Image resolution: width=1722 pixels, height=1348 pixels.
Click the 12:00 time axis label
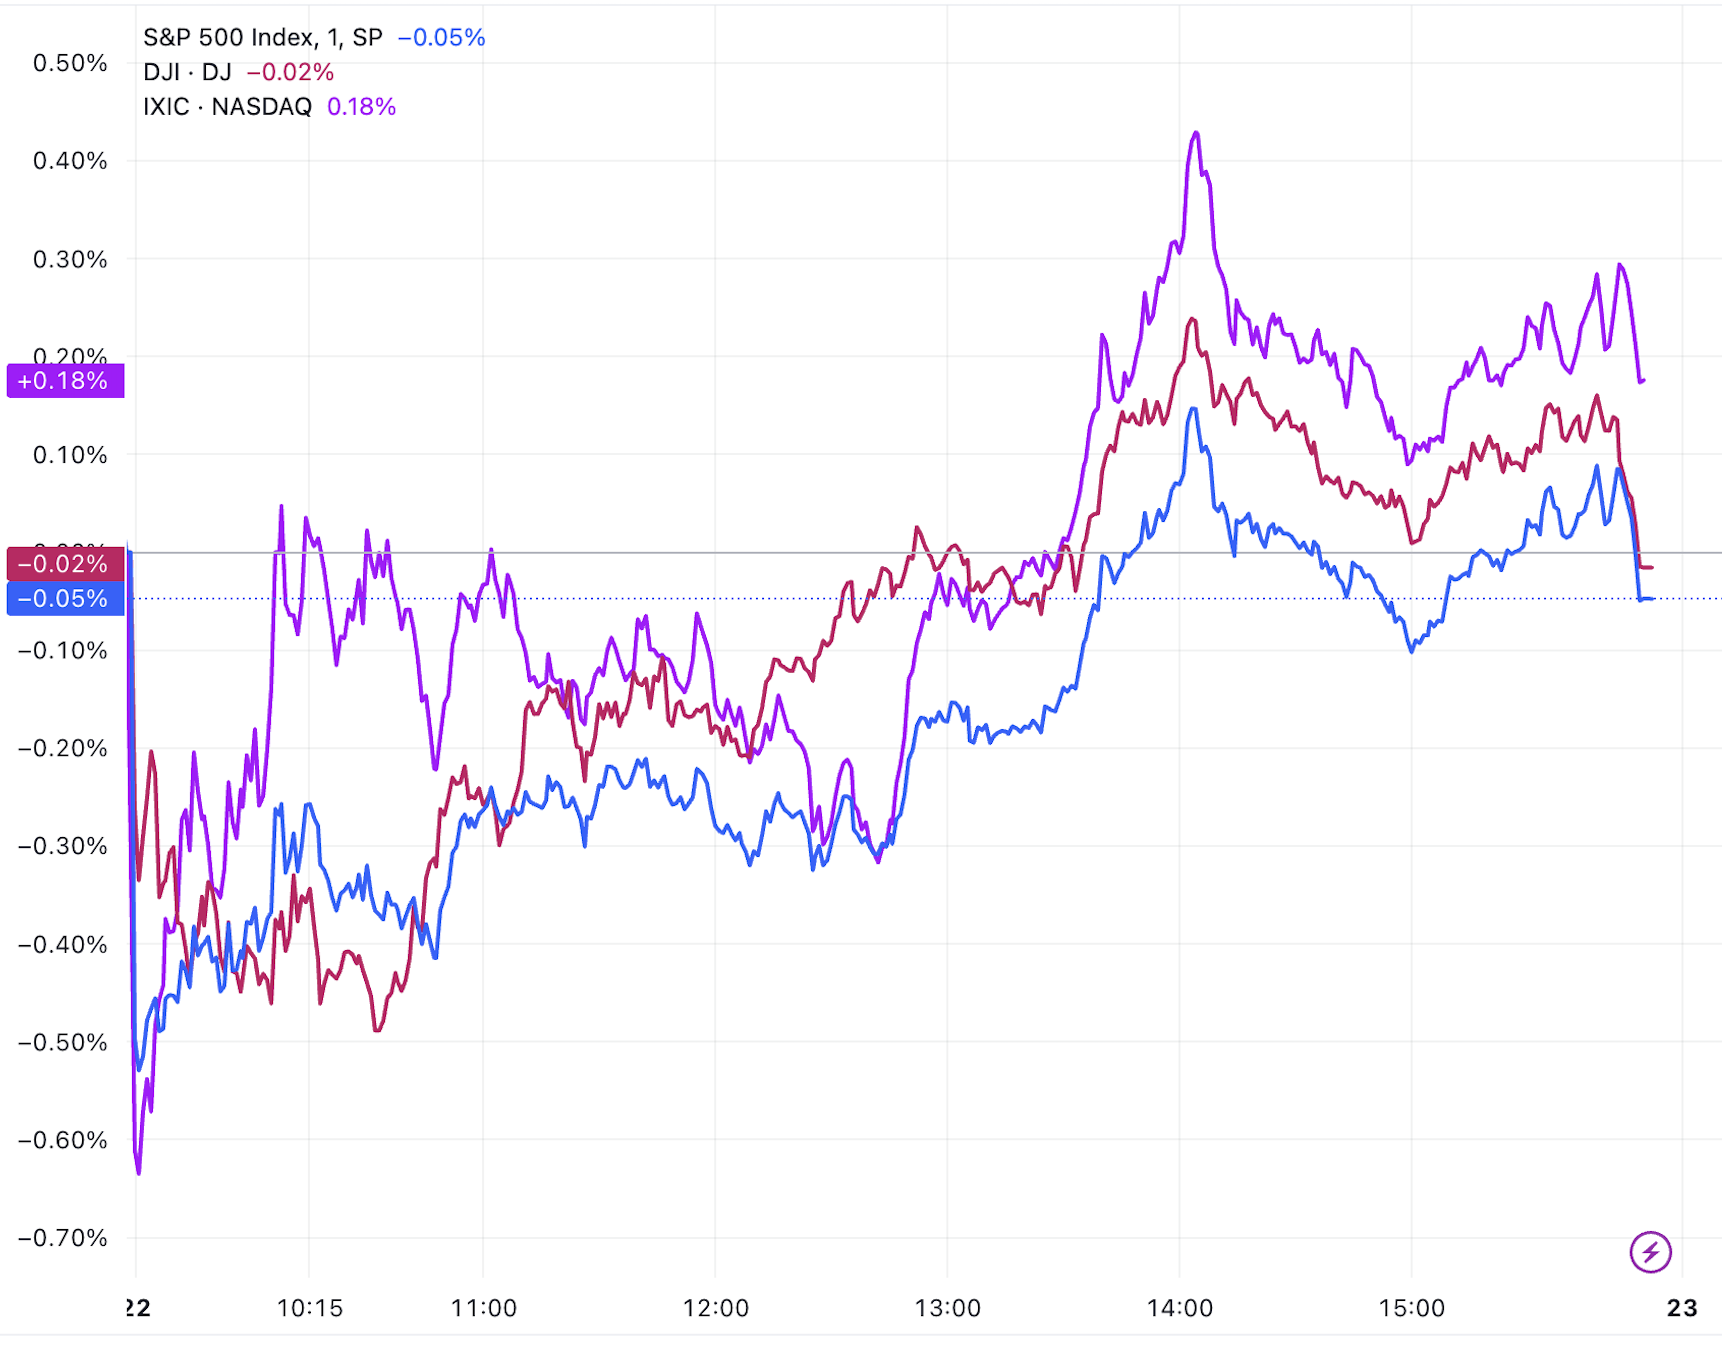715,1308
